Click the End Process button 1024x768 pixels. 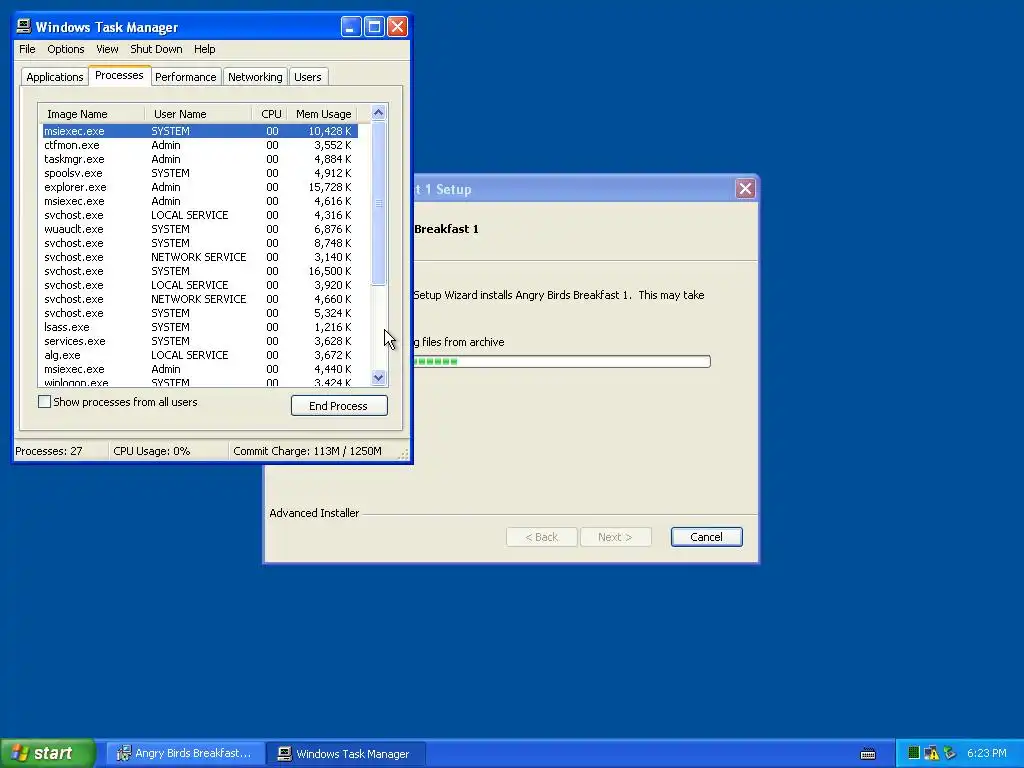339,406
